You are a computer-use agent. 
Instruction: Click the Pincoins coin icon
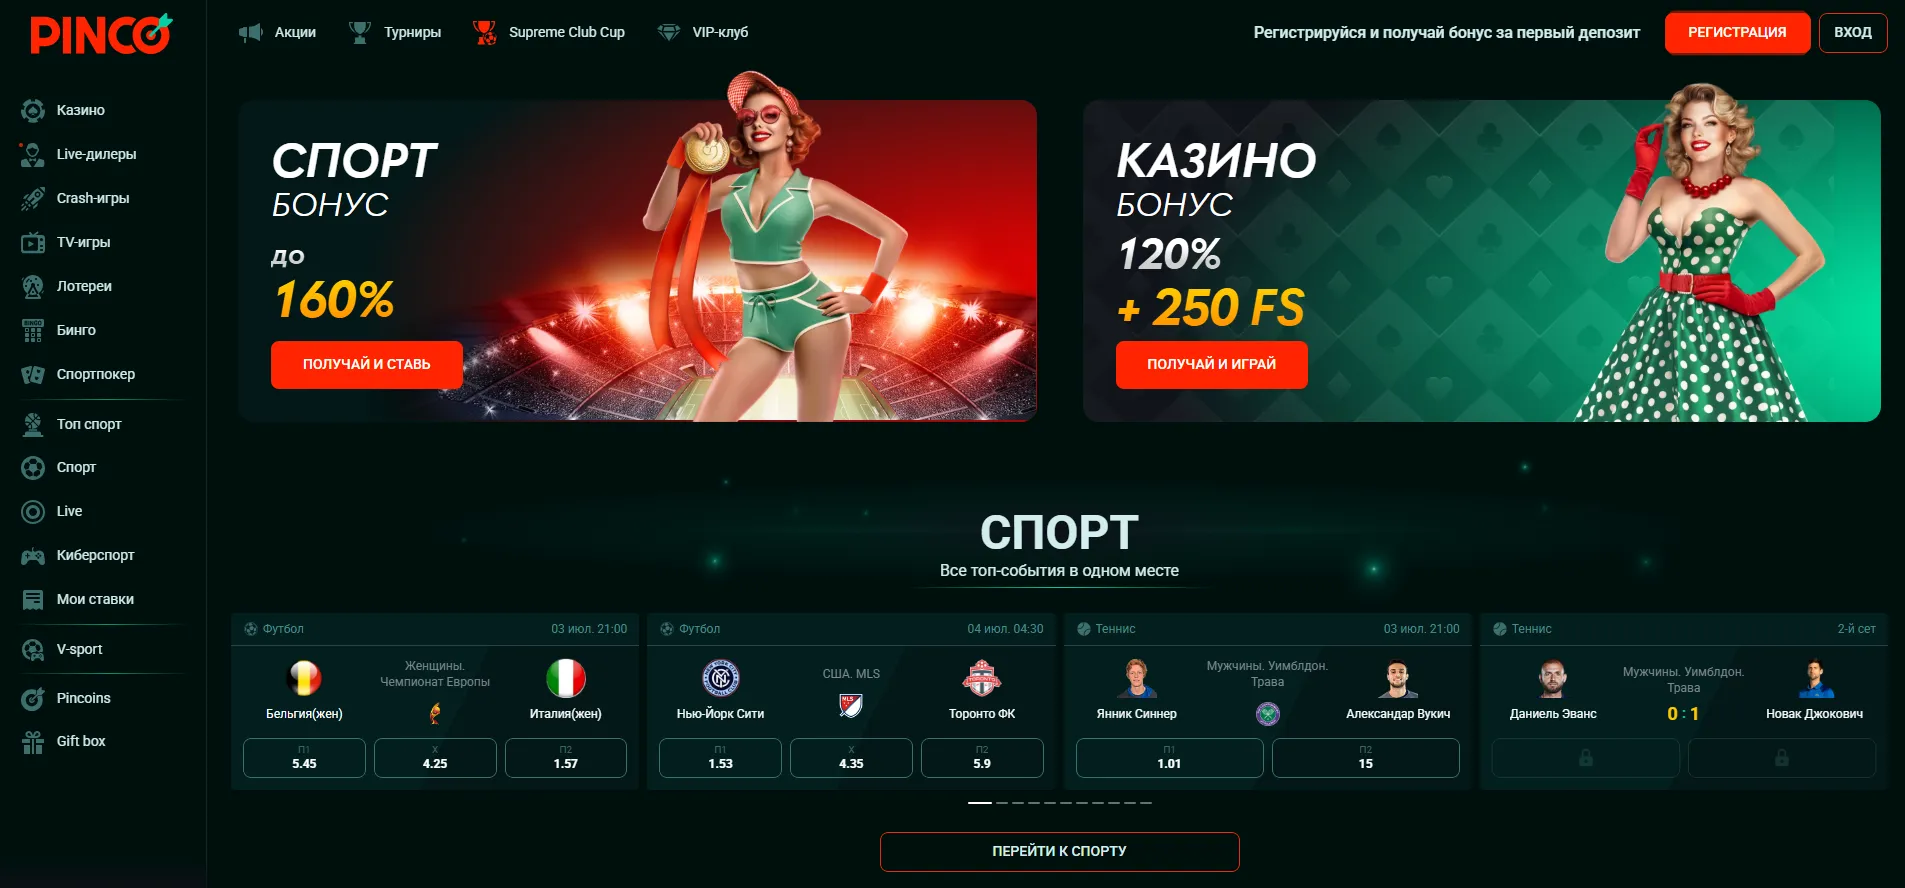pyautogui.click(x=33, y=699)
